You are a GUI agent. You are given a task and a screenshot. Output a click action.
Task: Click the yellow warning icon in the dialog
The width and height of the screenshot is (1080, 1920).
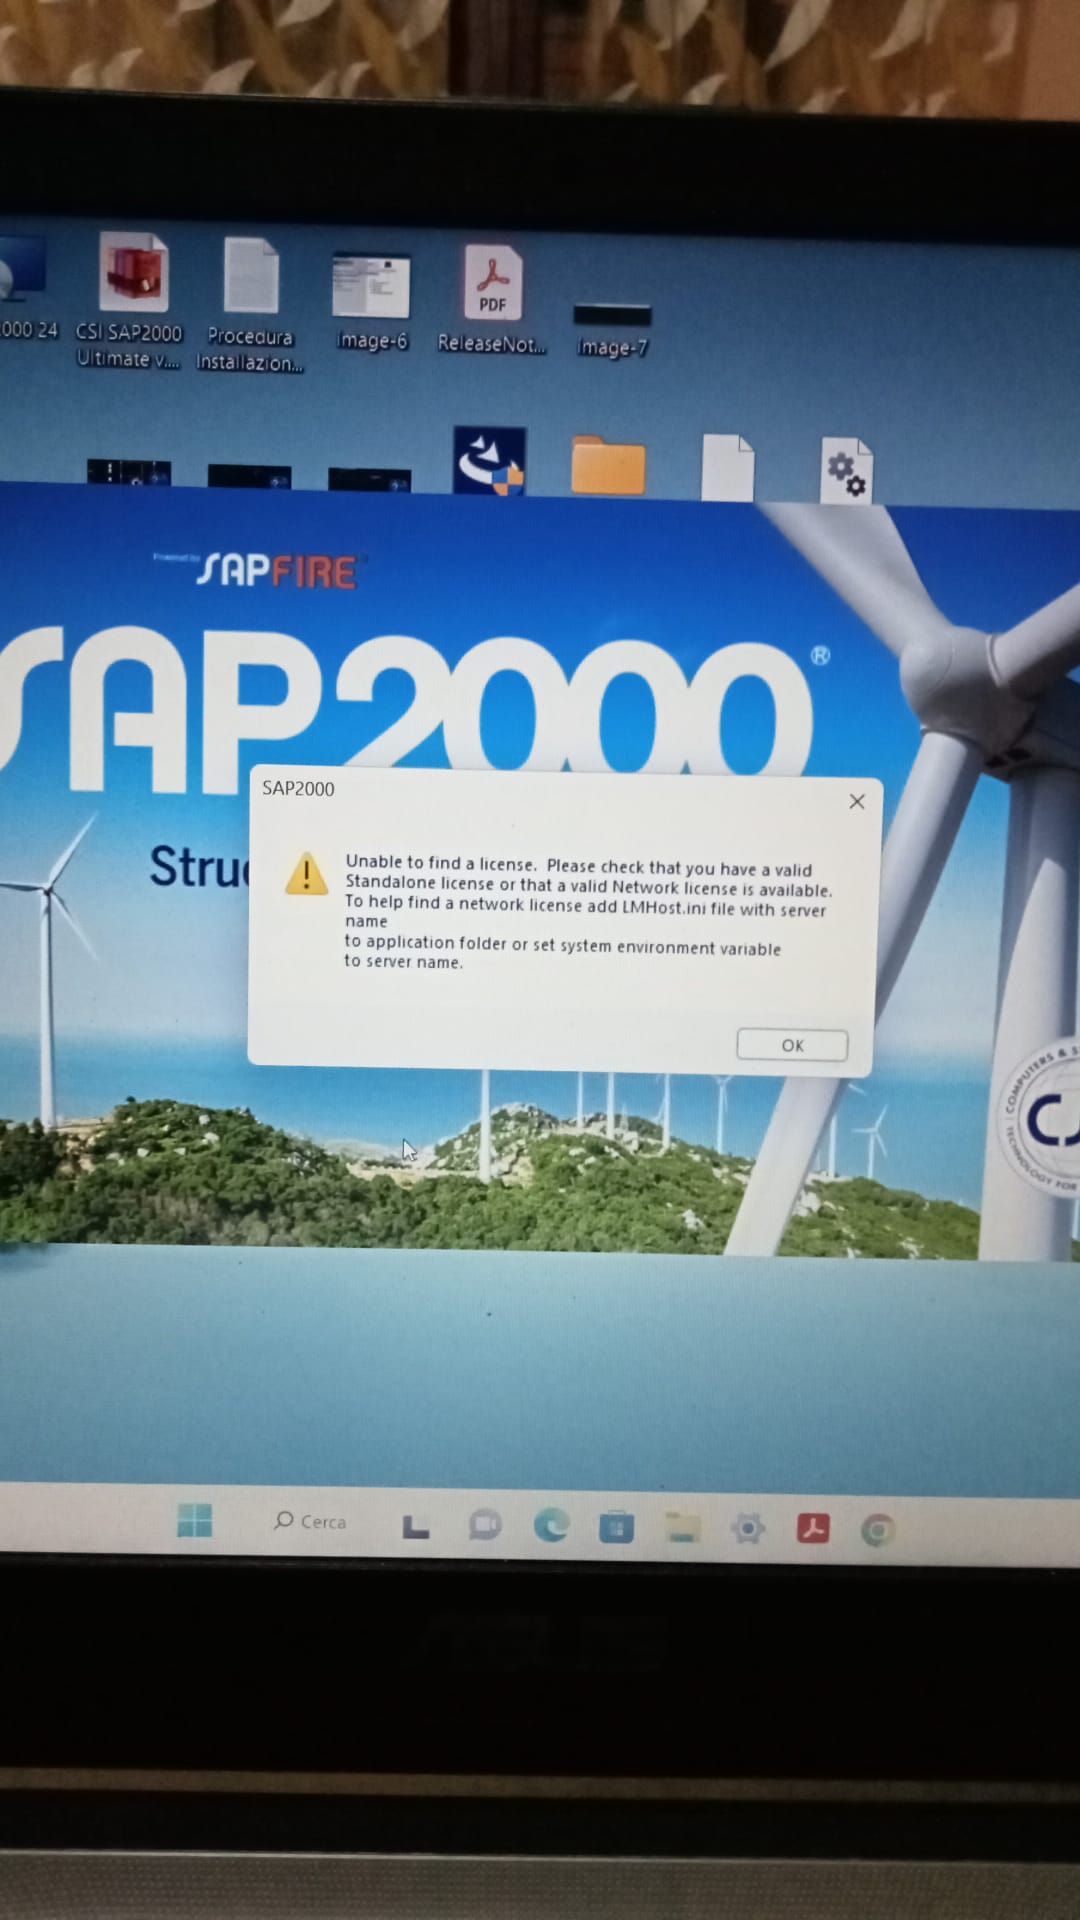point(306,873)
